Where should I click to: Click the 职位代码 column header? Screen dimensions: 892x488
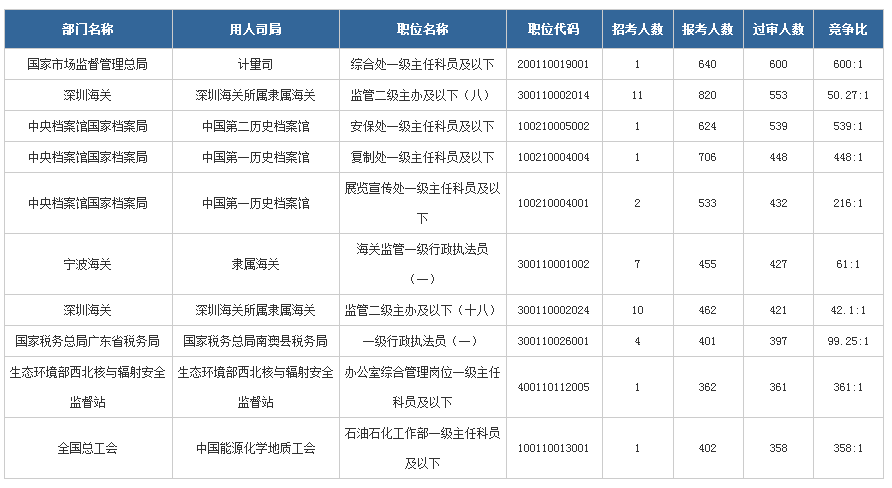[x=554, y=29]
